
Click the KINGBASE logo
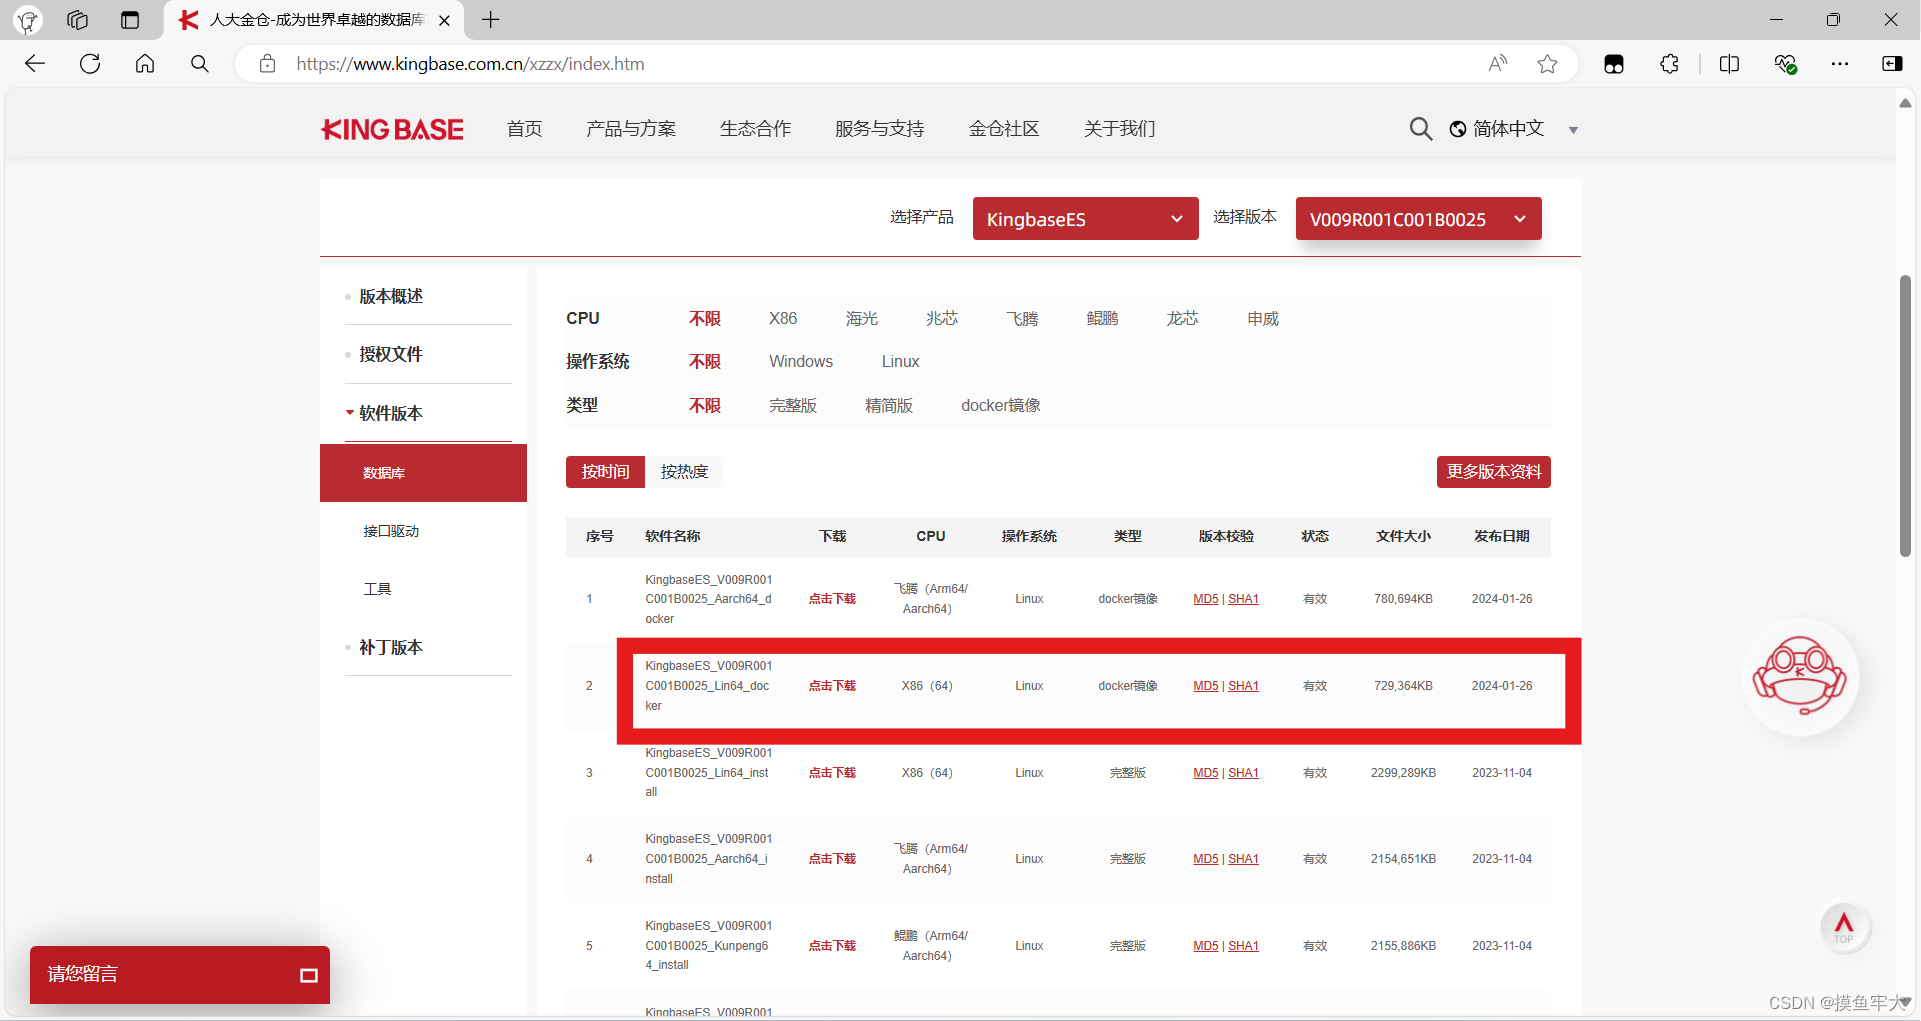point(392,129)
